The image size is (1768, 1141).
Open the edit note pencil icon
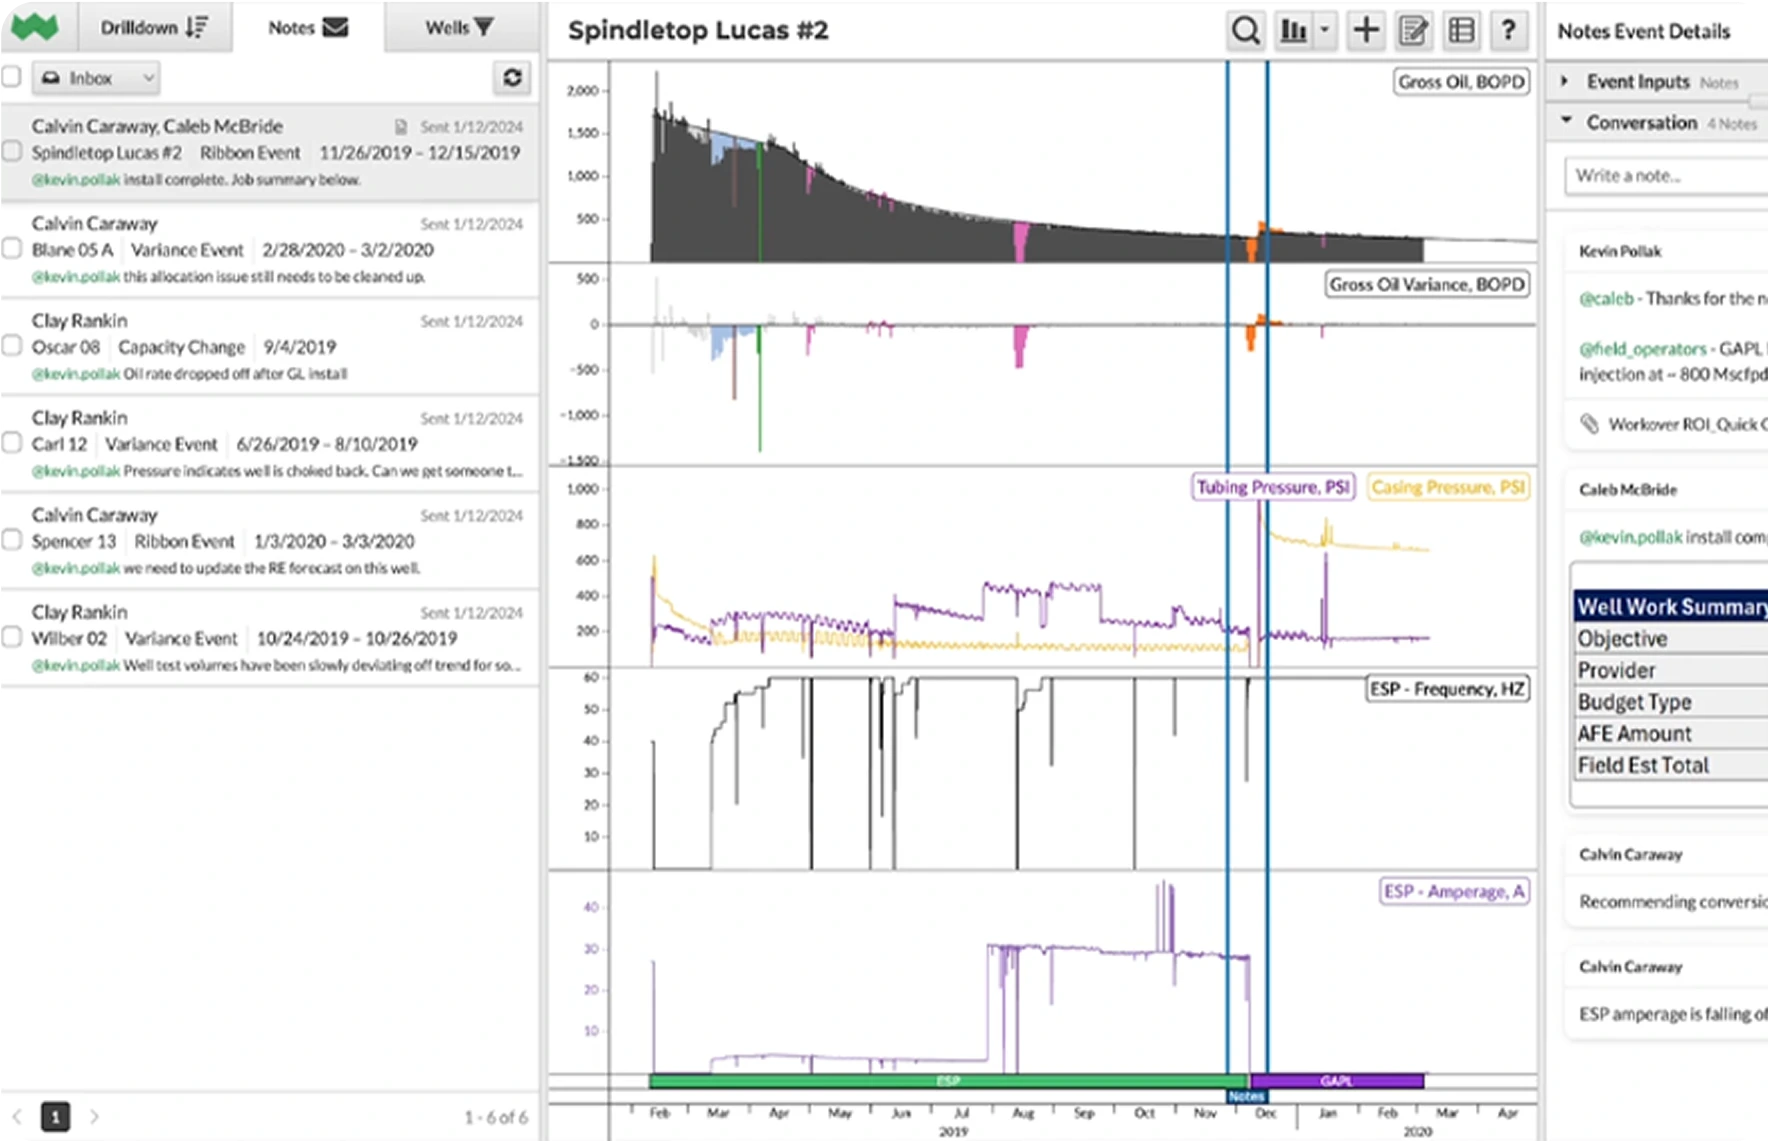[1413, 30]
